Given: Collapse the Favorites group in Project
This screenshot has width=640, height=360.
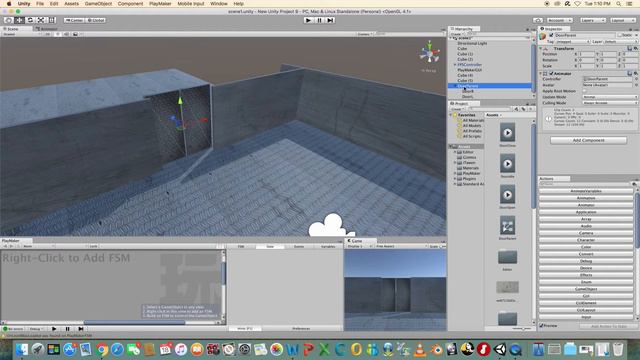Looking at the screenshot, I should point(451,115).
